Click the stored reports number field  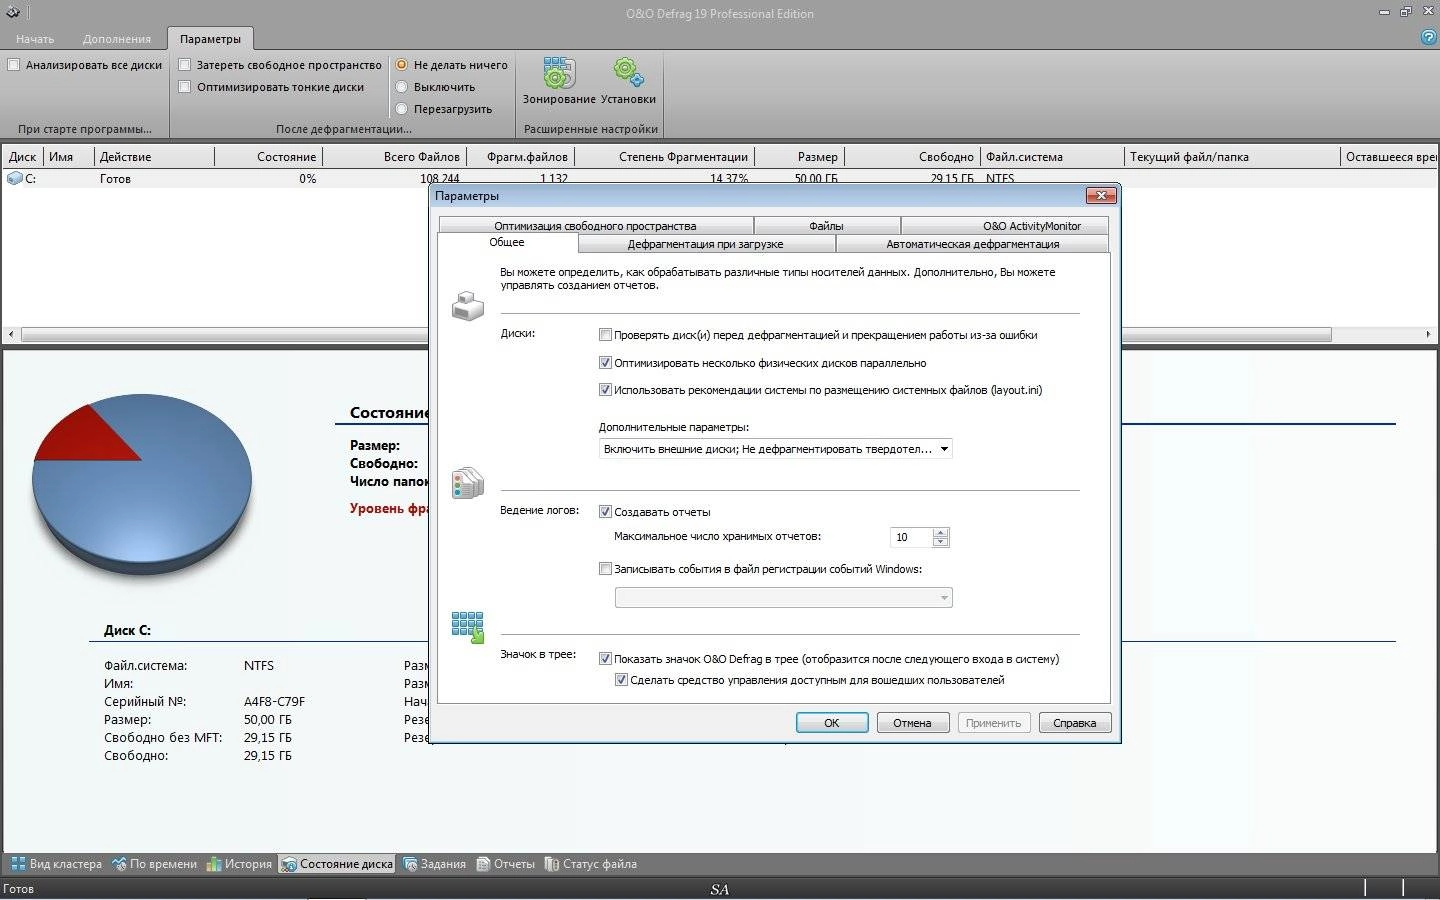tap(911, 537)
